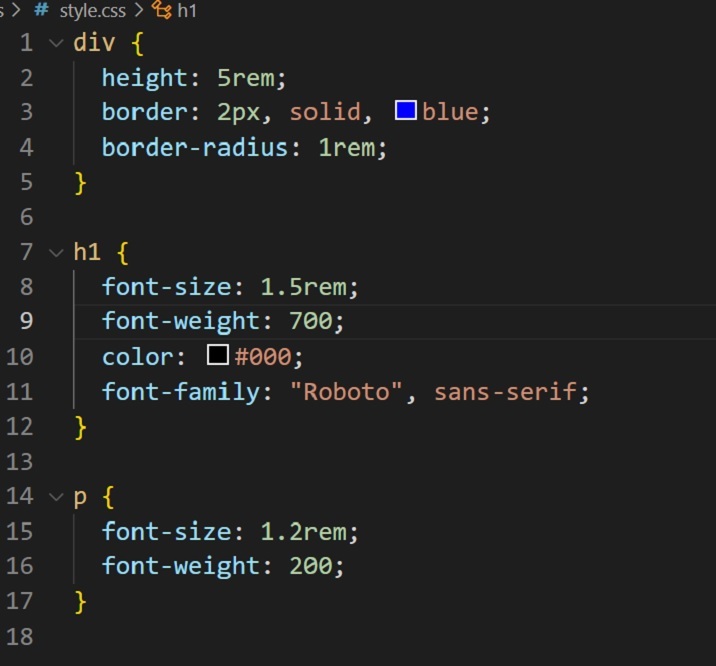Click the "font-family" property name
Screen dimensions: 716x666
tap(180, 392)
